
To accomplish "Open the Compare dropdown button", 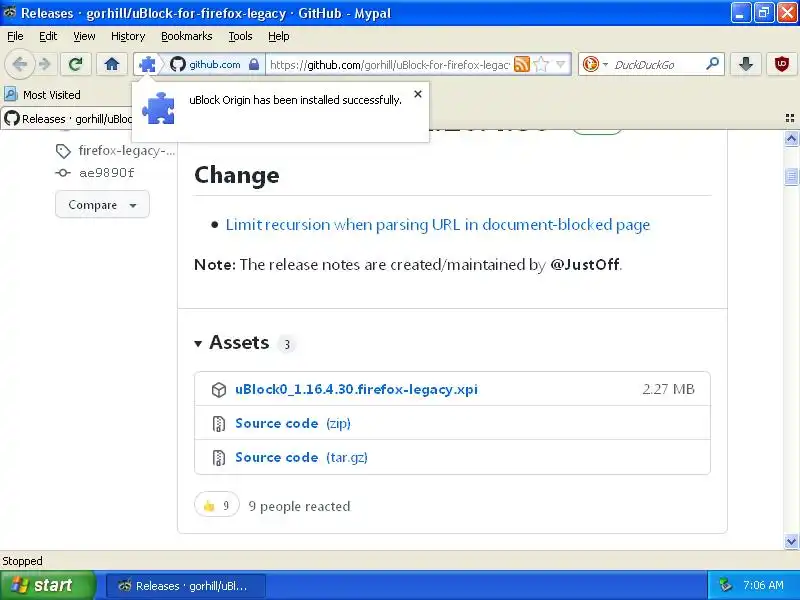I will [102, 205].
